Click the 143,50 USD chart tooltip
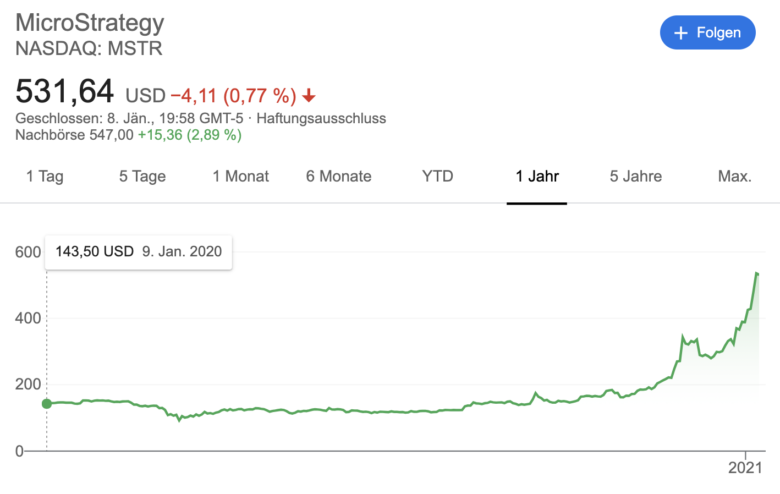 click(139, 252)
